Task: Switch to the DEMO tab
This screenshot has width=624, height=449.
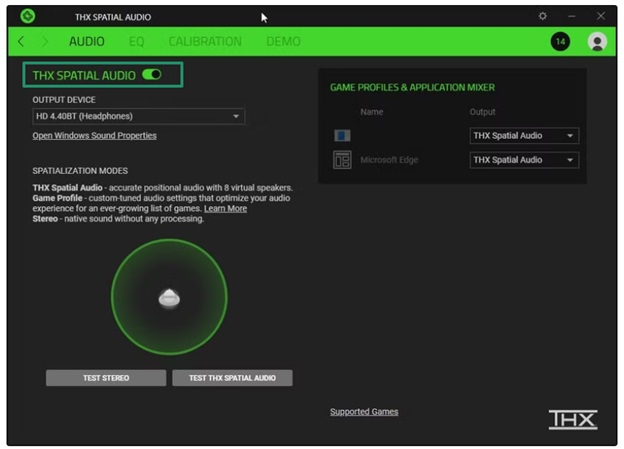Action: (x=283, y=41)
